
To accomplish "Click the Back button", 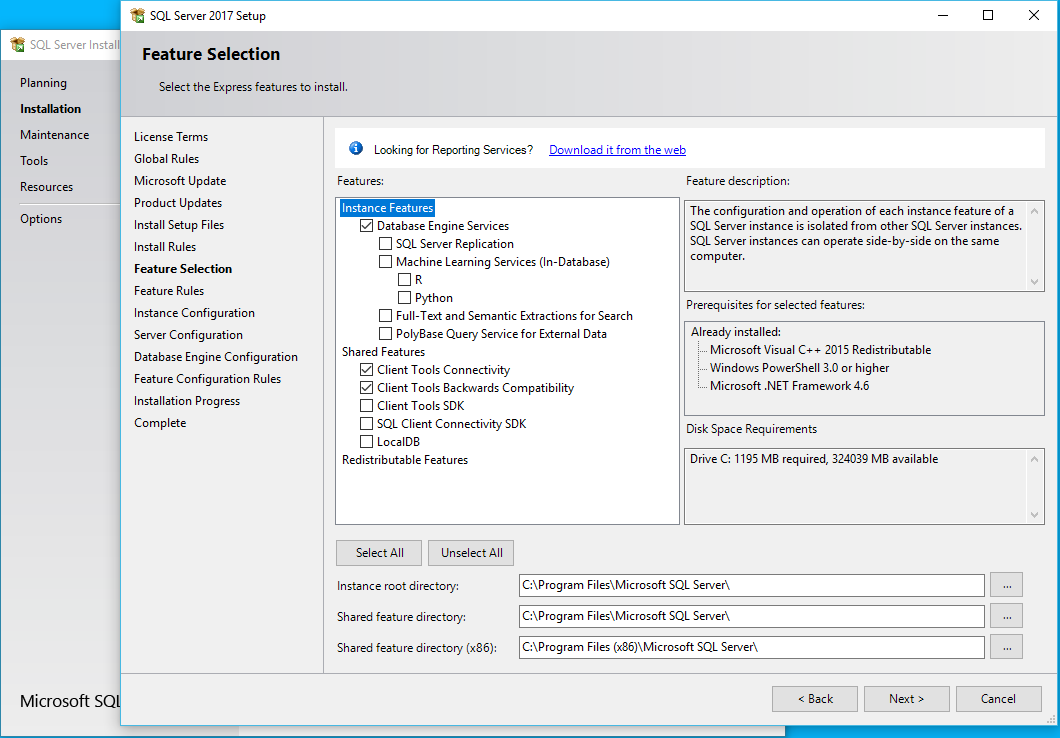I will click(815, 699).
